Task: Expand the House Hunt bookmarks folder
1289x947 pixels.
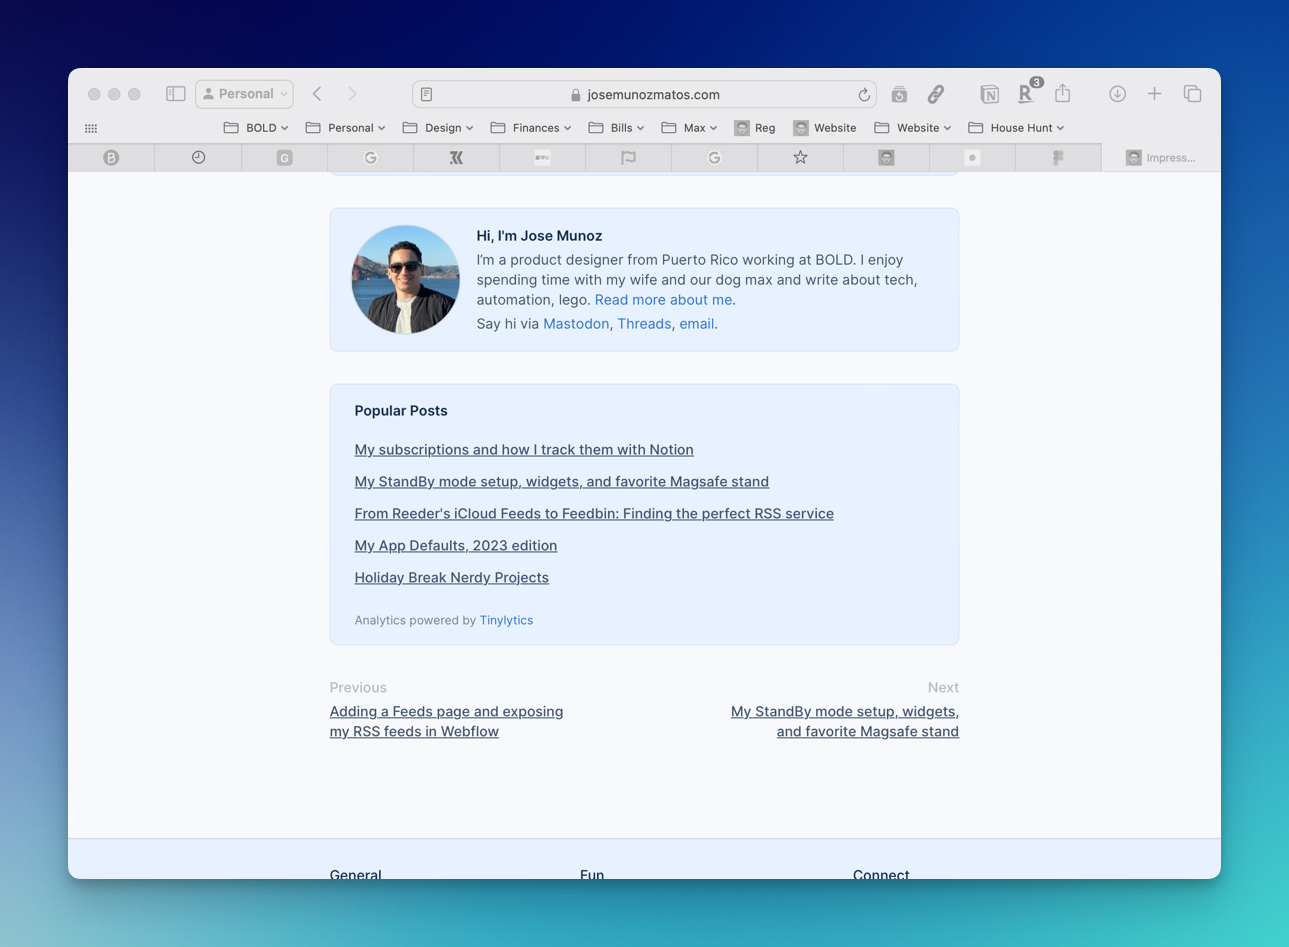Action: click(x=1016, y=128)
